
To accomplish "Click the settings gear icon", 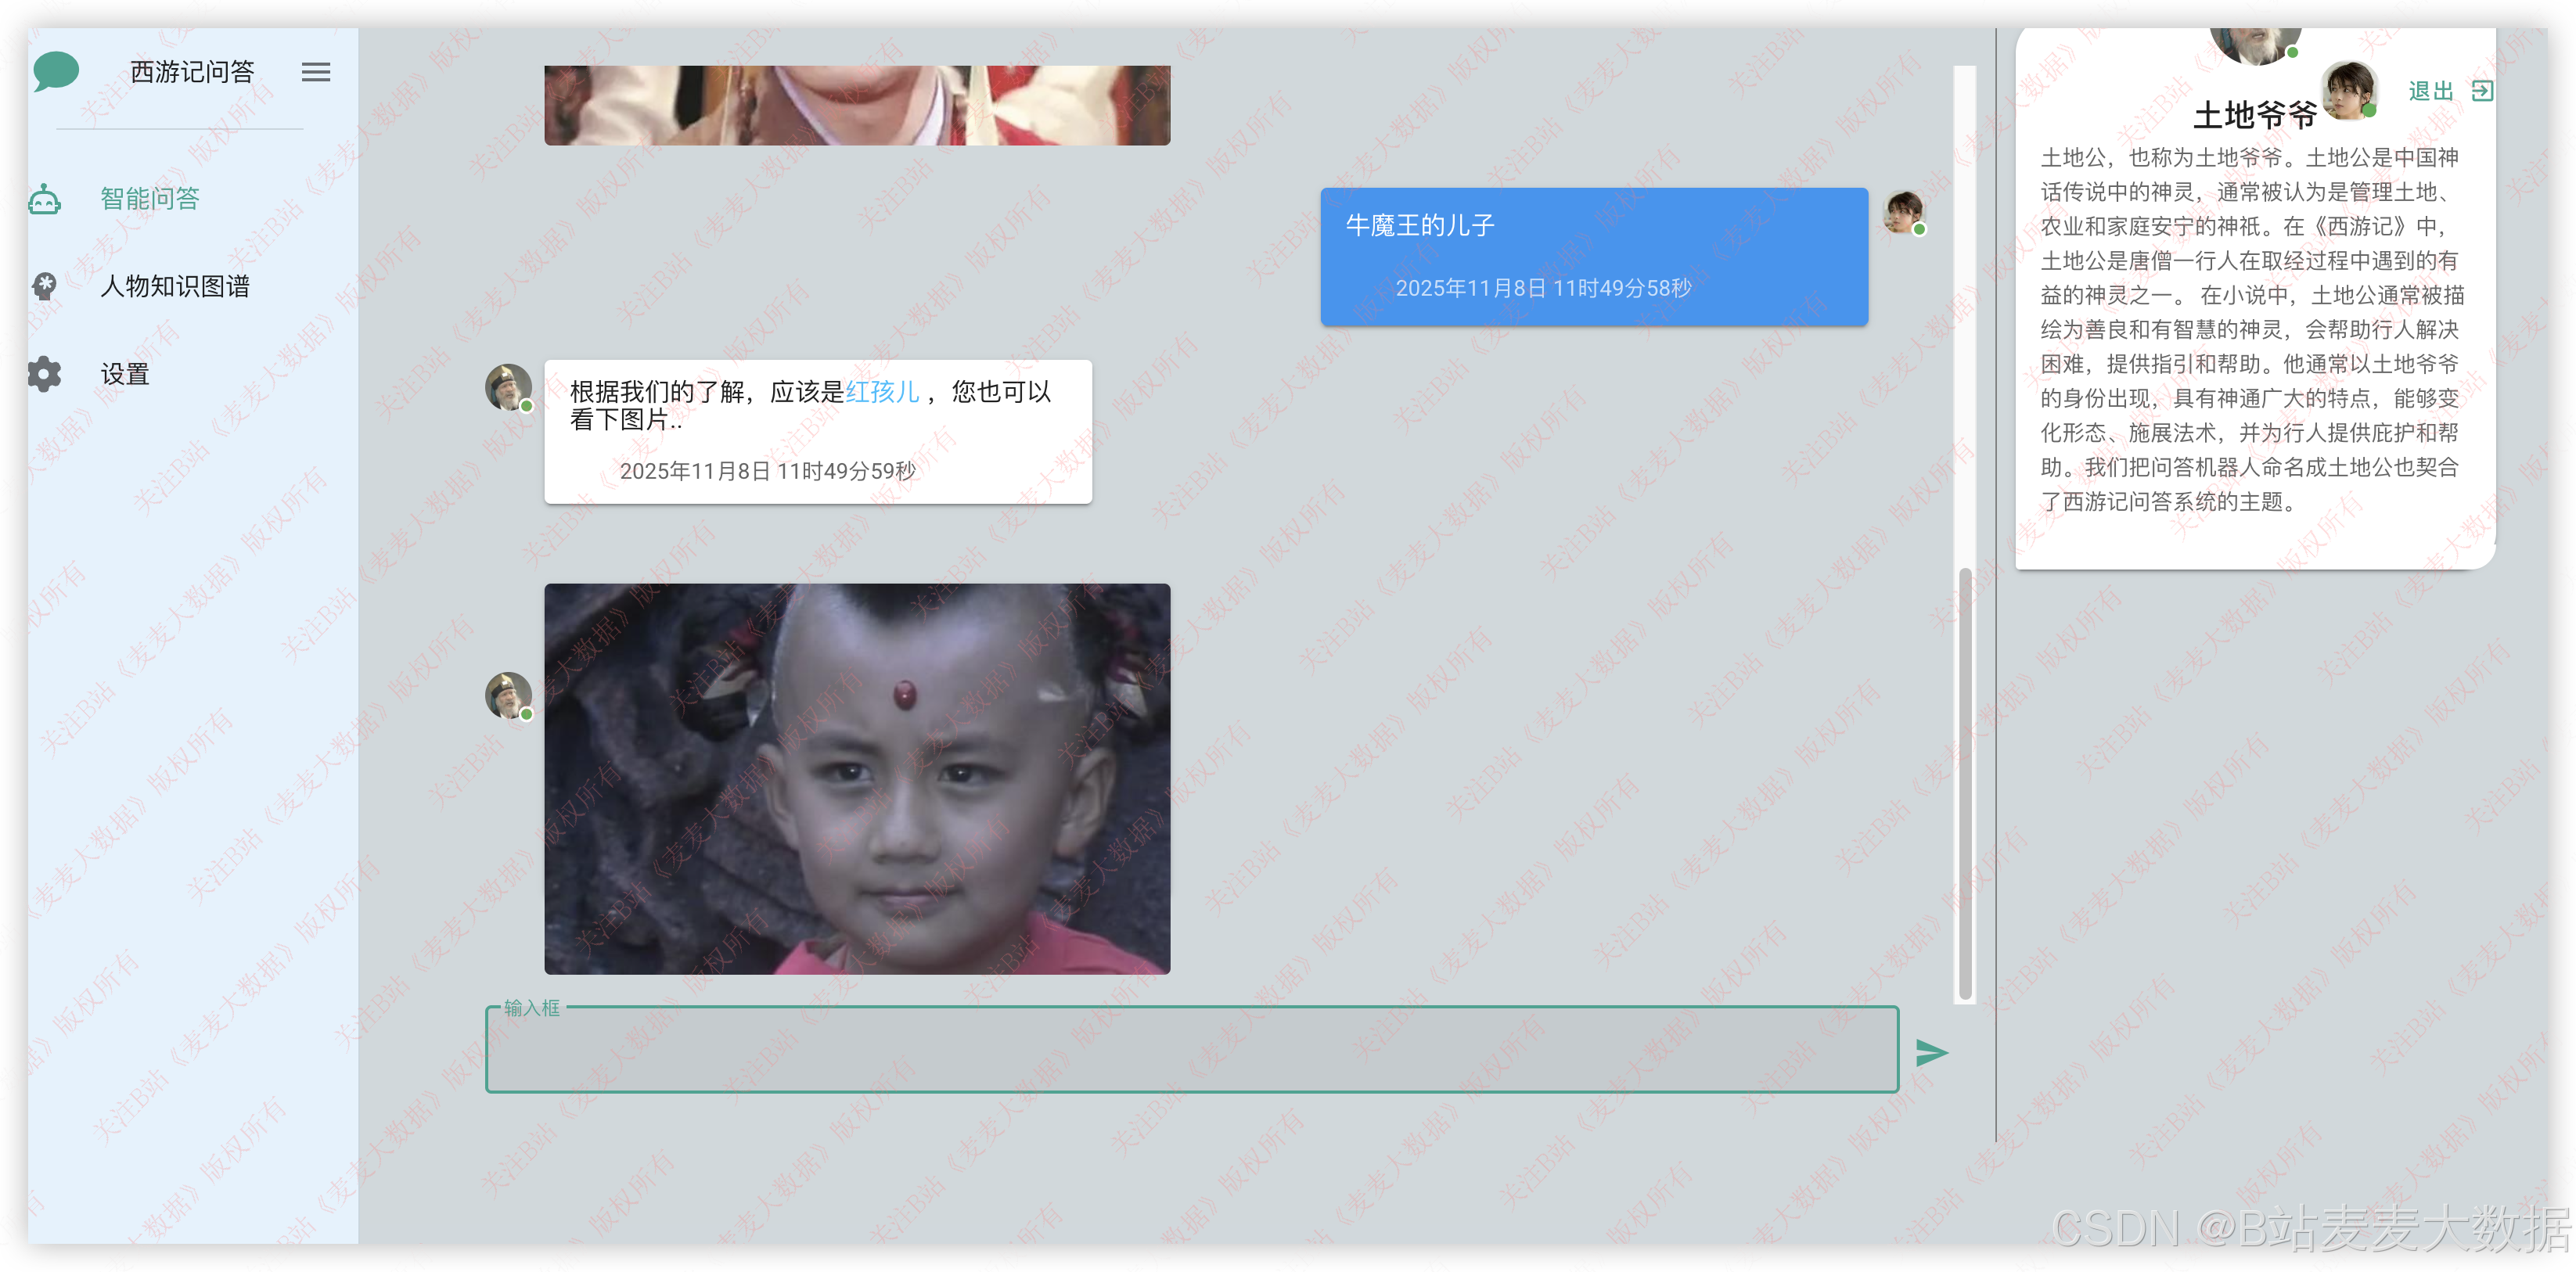I will click(45, 374).
